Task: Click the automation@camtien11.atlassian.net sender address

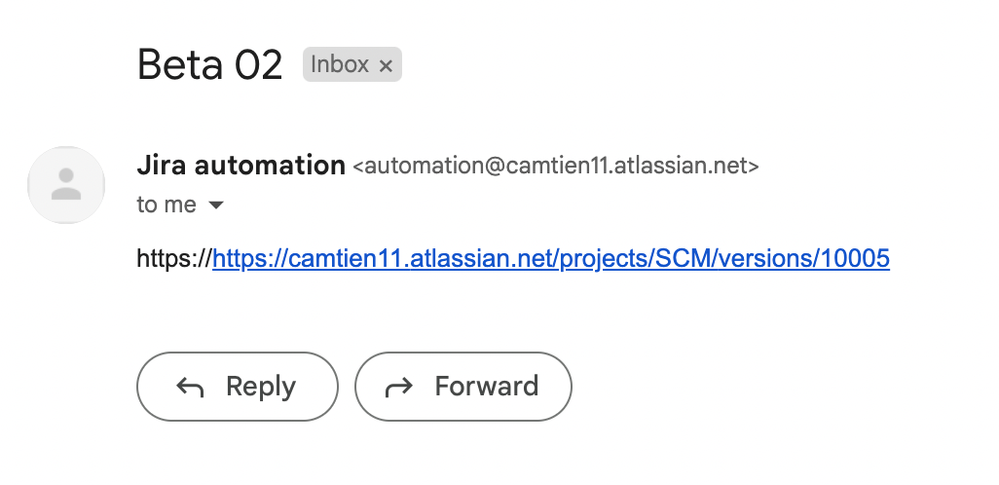Action: click(x=556, y=166)
